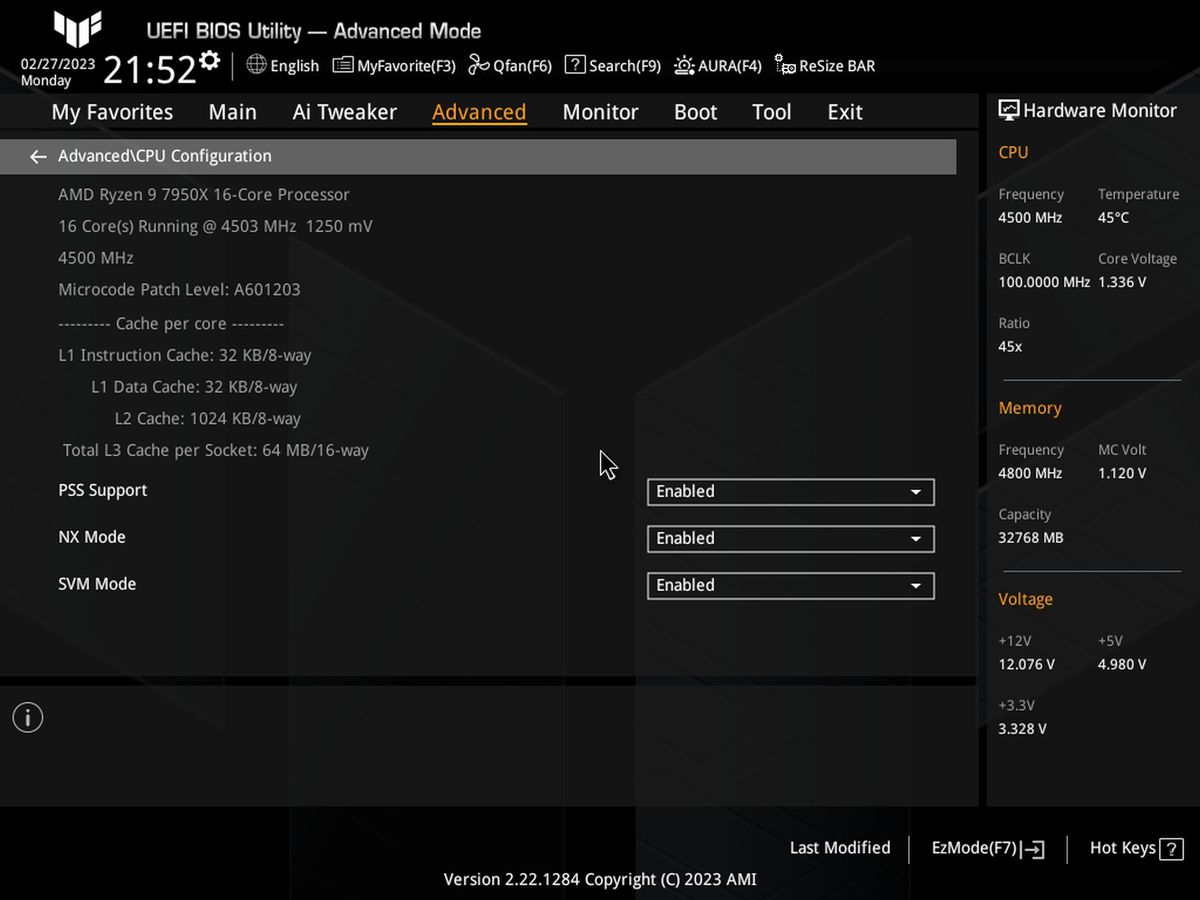Viewport: 1200px width, 900px height.
Task: Click the +5V voltage value 4.980 V
Action: [1122, 664]
